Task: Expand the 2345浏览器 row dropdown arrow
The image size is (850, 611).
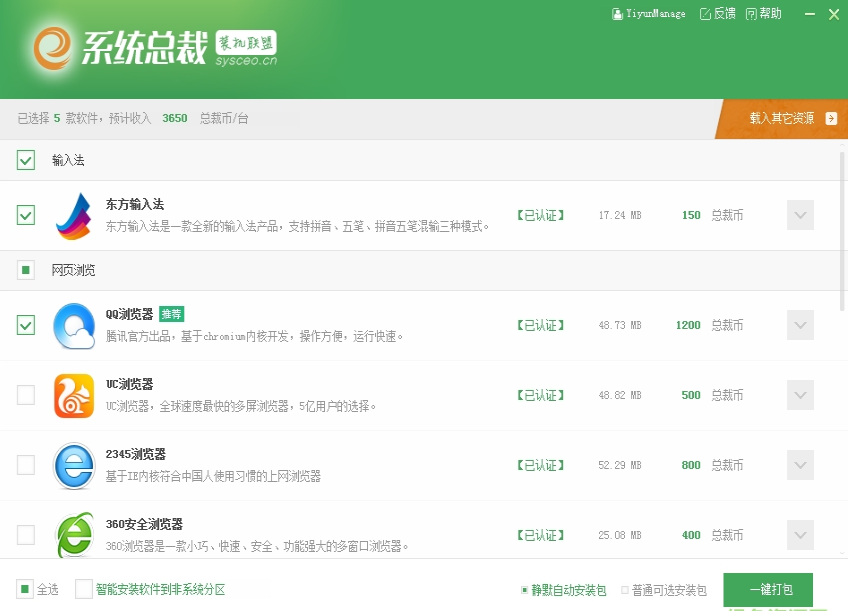Action: click(x=800, y=465)
